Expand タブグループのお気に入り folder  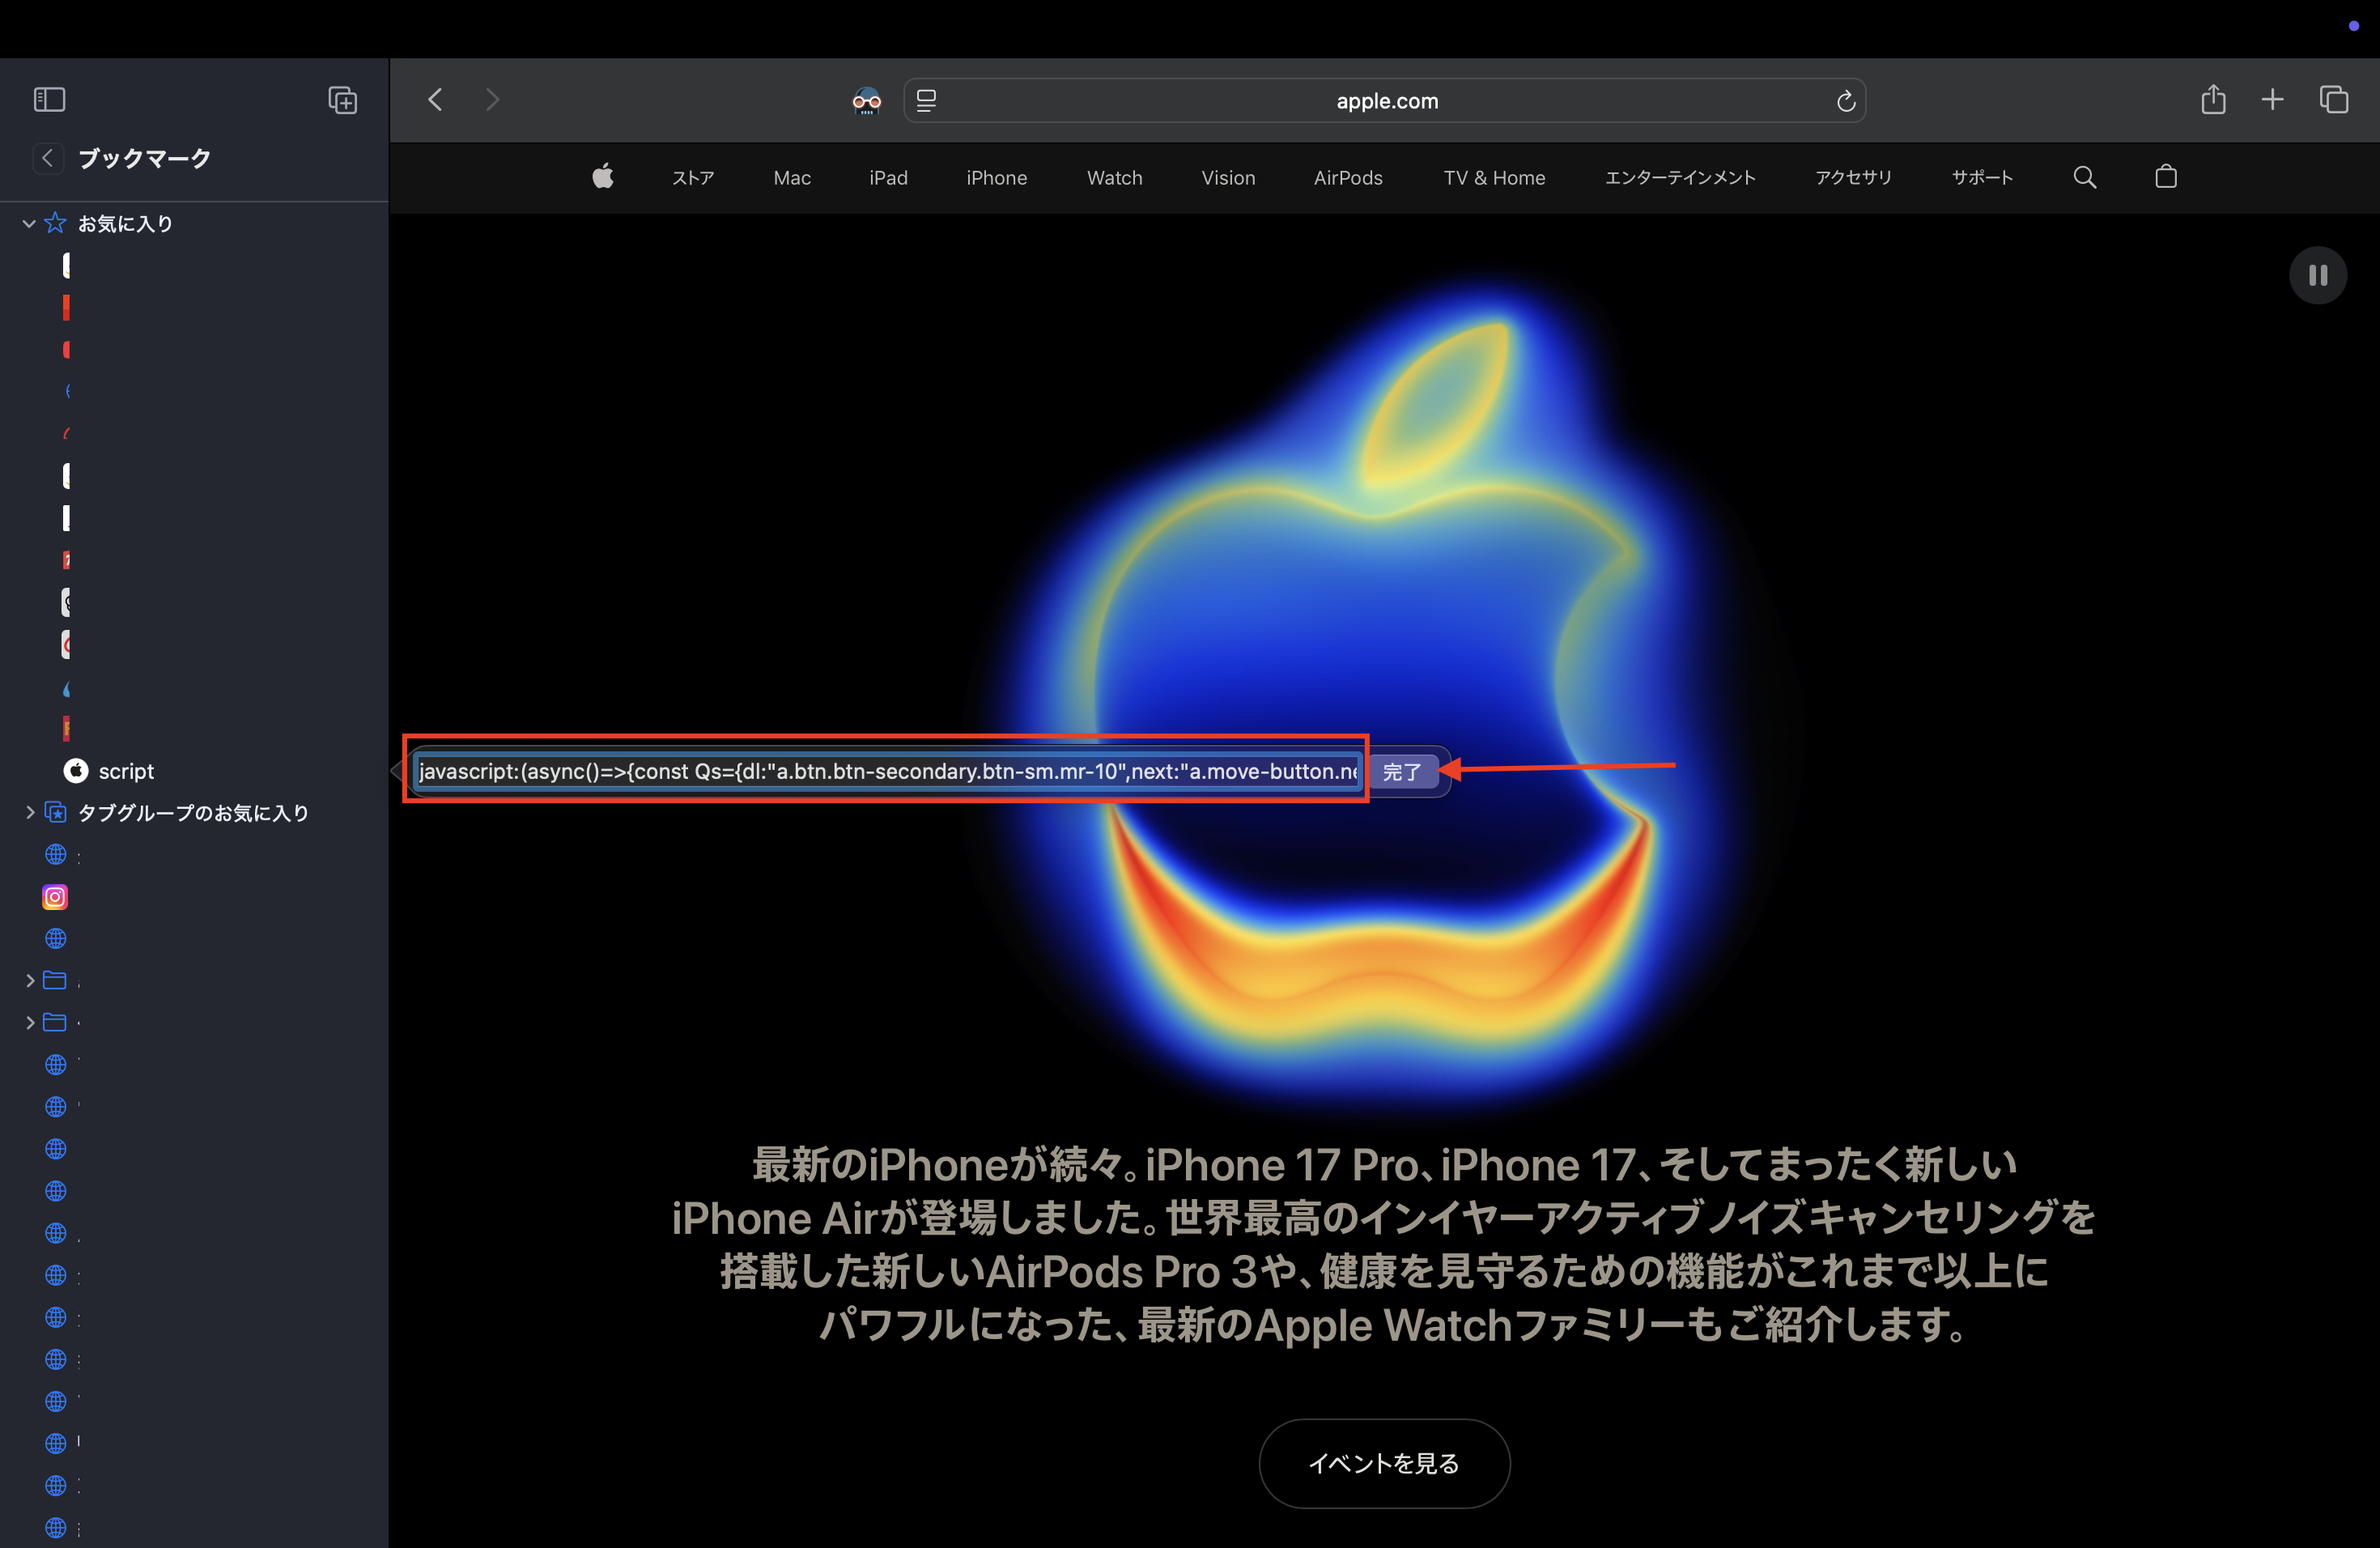tap(29, 813)
